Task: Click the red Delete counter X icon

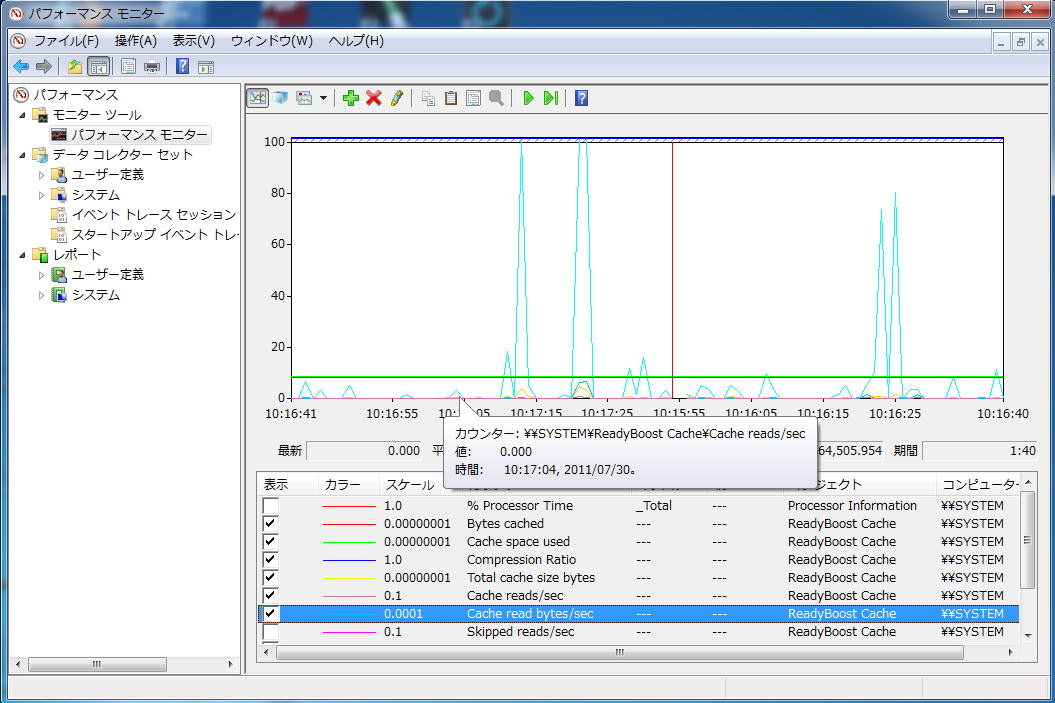Action: click(x=374, y=98)
